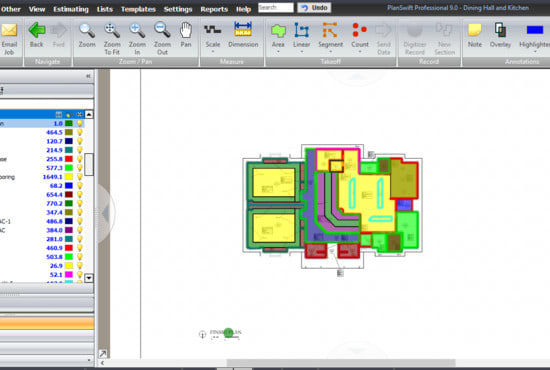
Task: Toggle lightbulb visibility for the 120.7 row
Action: click(x=80, y=141)
